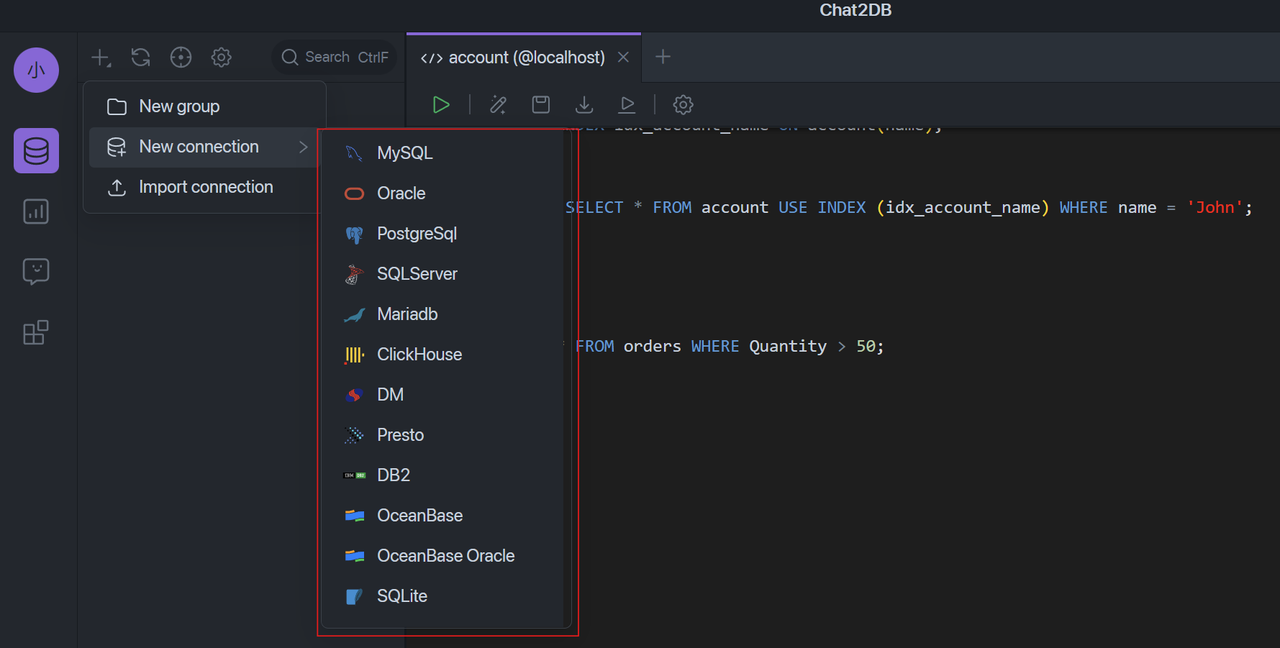Viewport: 1280px width, 648px height.
Task: Run the SQL with the green play icon
Action: click(x=441, y=105)
